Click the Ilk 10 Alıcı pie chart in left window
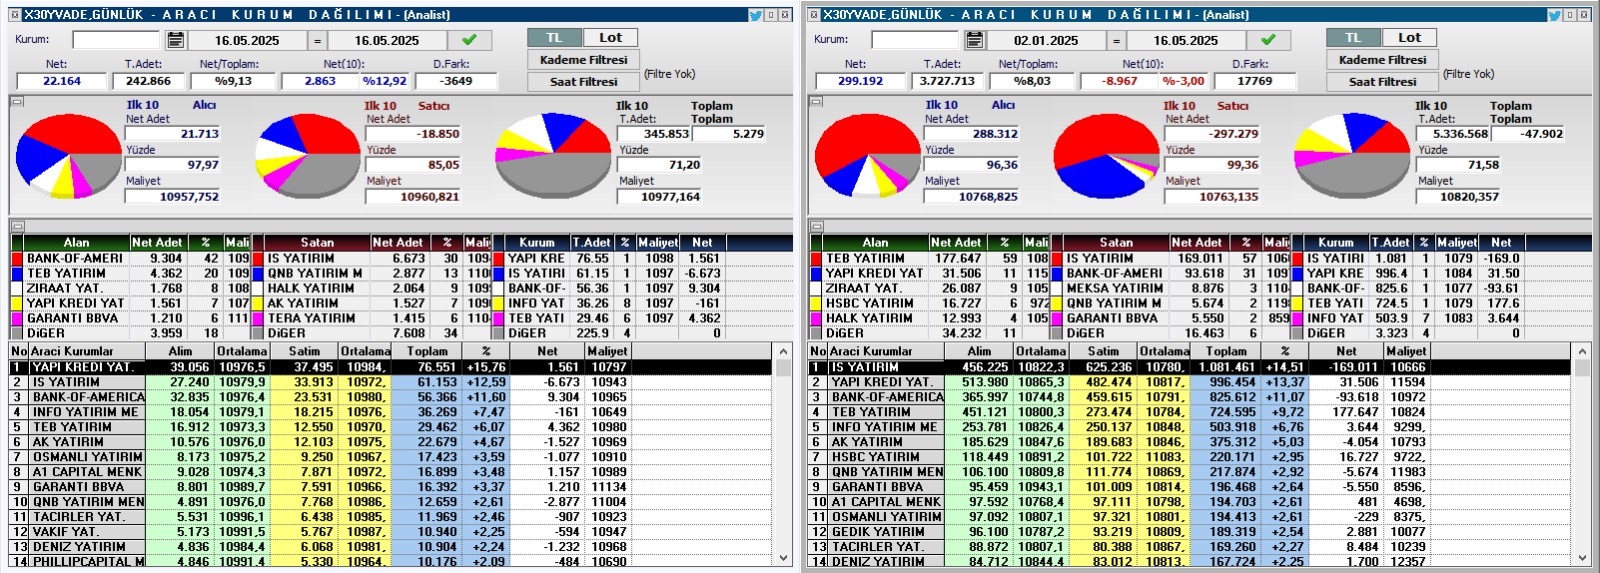1600x573 pixels. point(68,156)
